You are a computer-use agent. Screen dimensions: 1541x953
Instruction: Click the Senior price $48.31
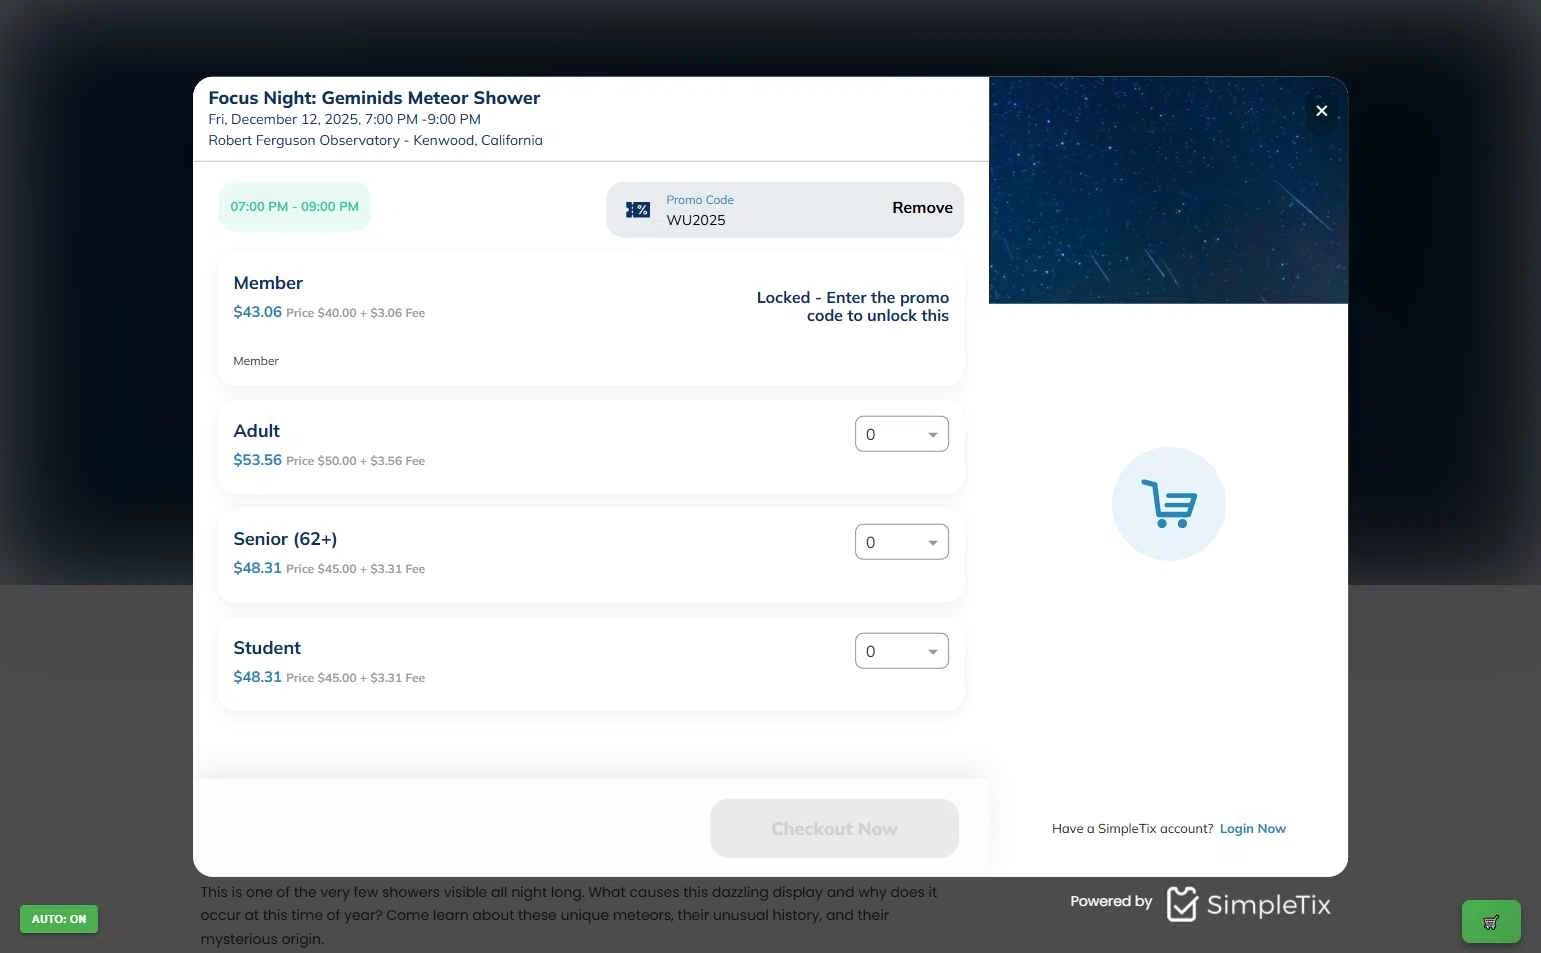coord(257,568)
